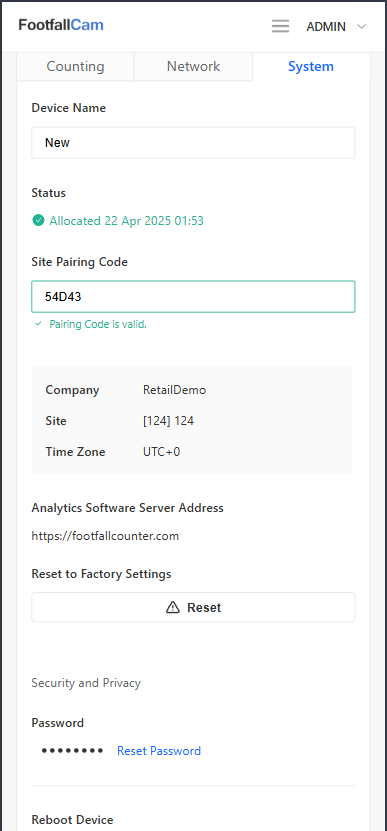Click the [124] 124 site value
387x831 pixels.
pos(168,421)
